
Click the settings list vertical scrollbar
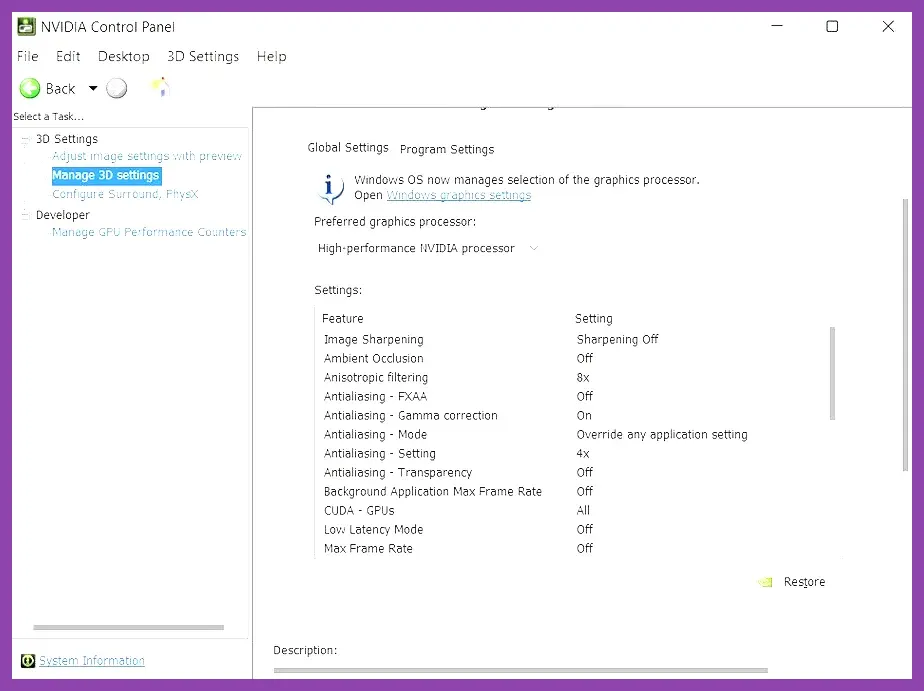832,373
